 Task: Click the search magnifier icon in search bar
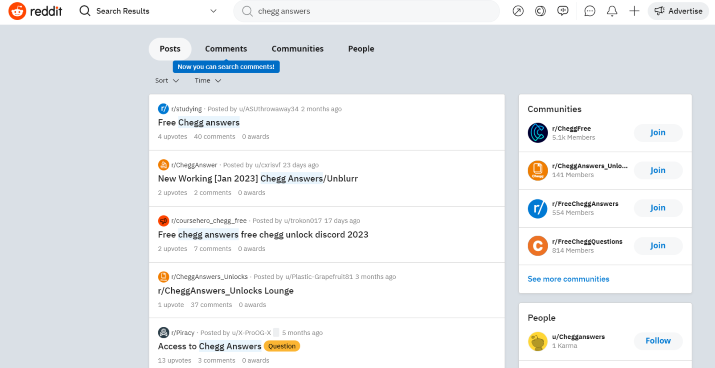[x=247, y=11]
